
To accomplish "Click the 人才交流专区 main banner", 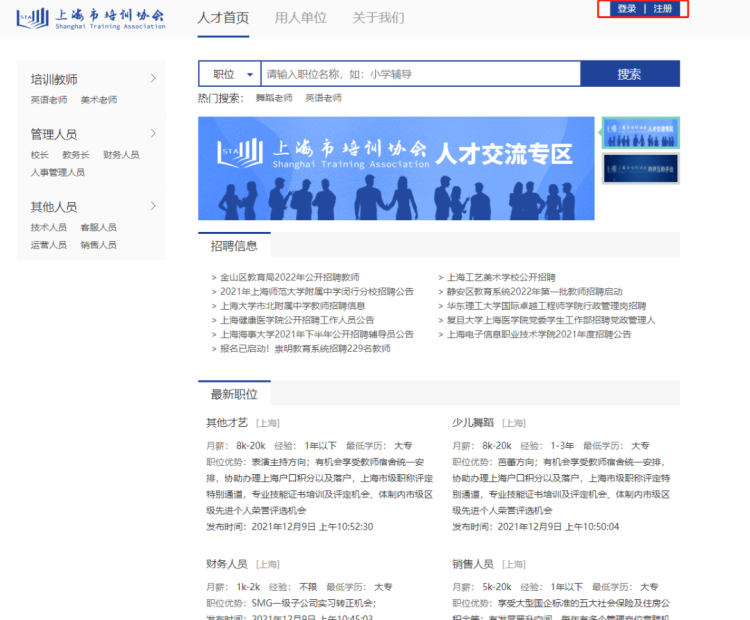I will coord(396,168).
